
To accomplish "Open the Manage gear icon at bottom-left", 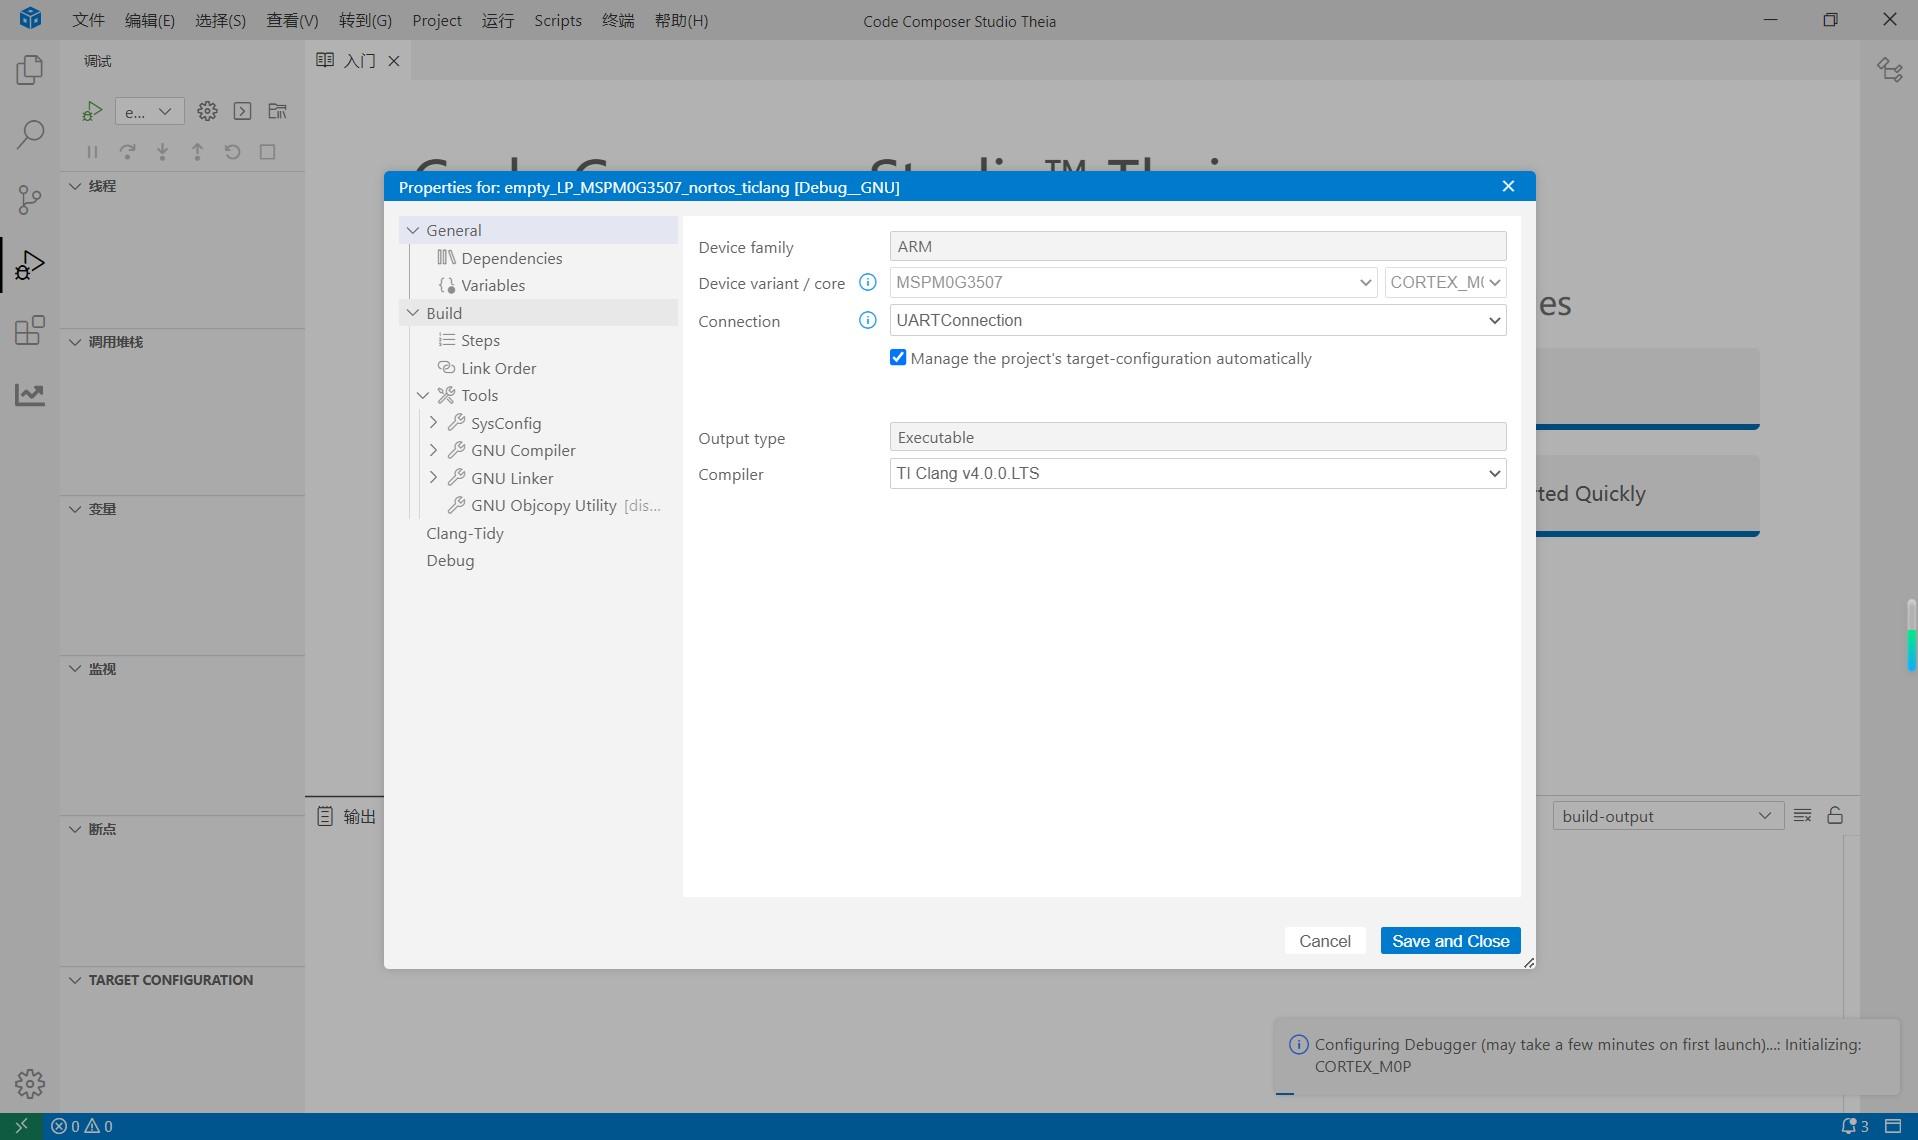I will (30, 1083).
